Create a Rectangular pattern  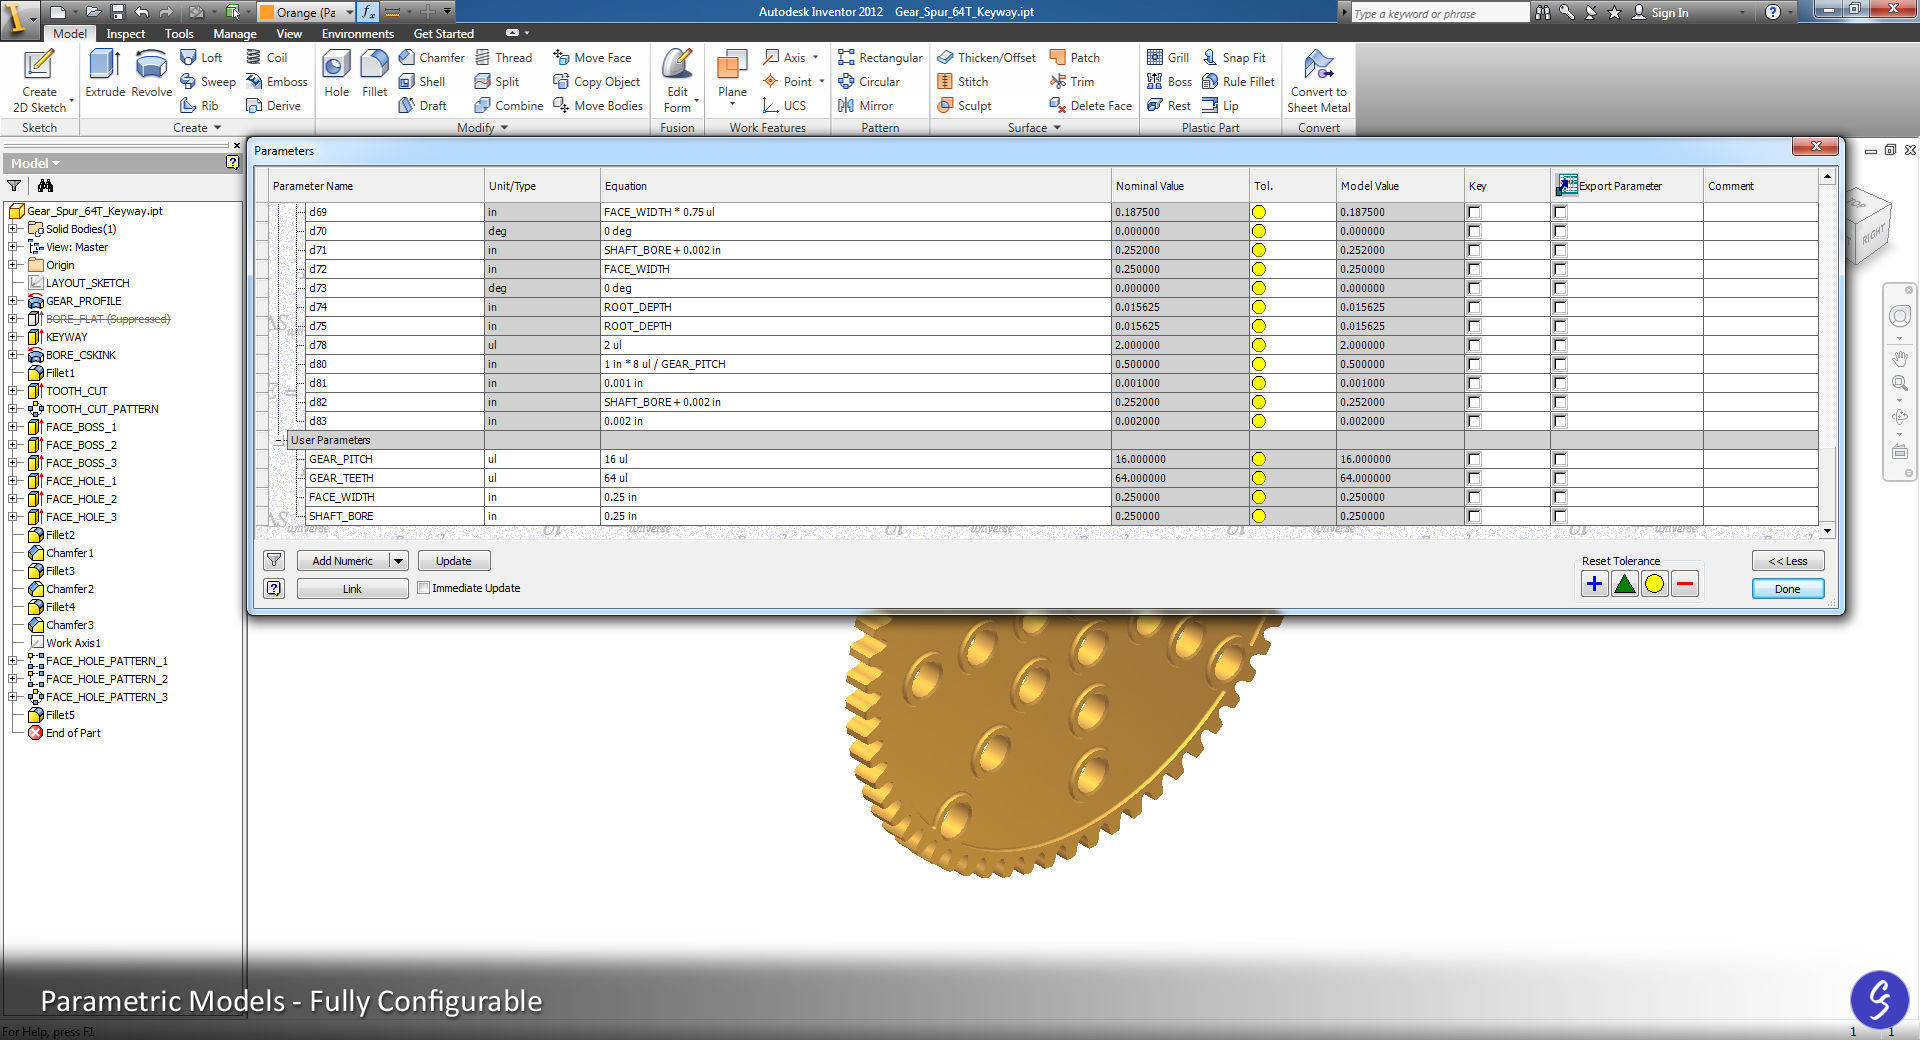click(880, 58)
